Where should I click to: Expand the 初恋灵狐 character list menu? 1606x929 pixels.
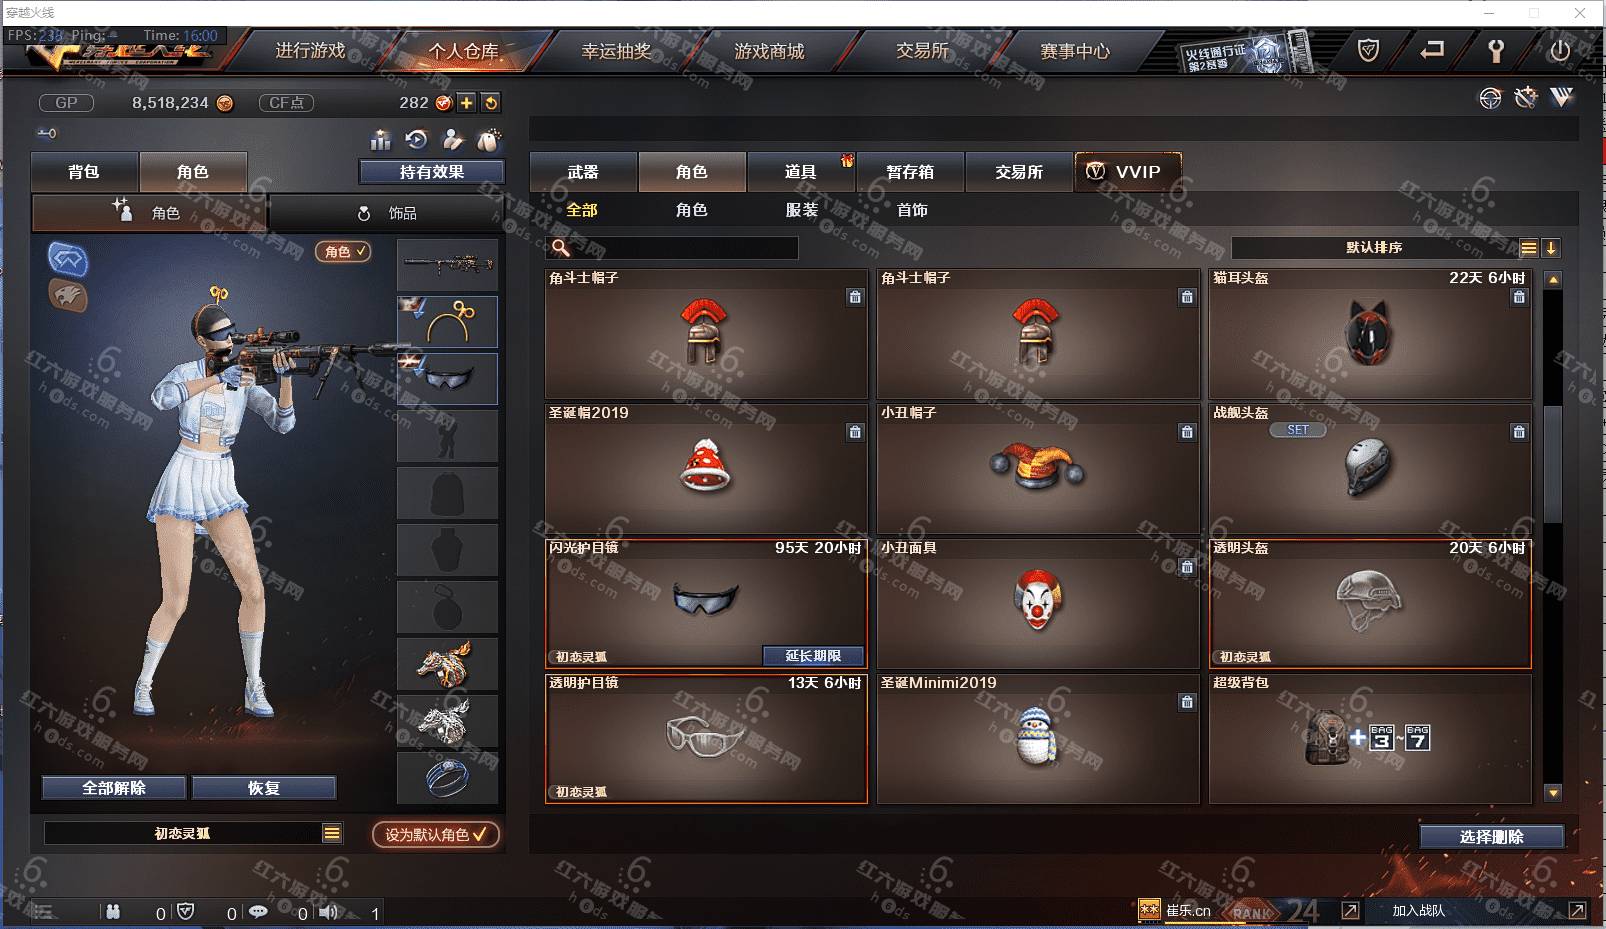[x=332, y=833]
